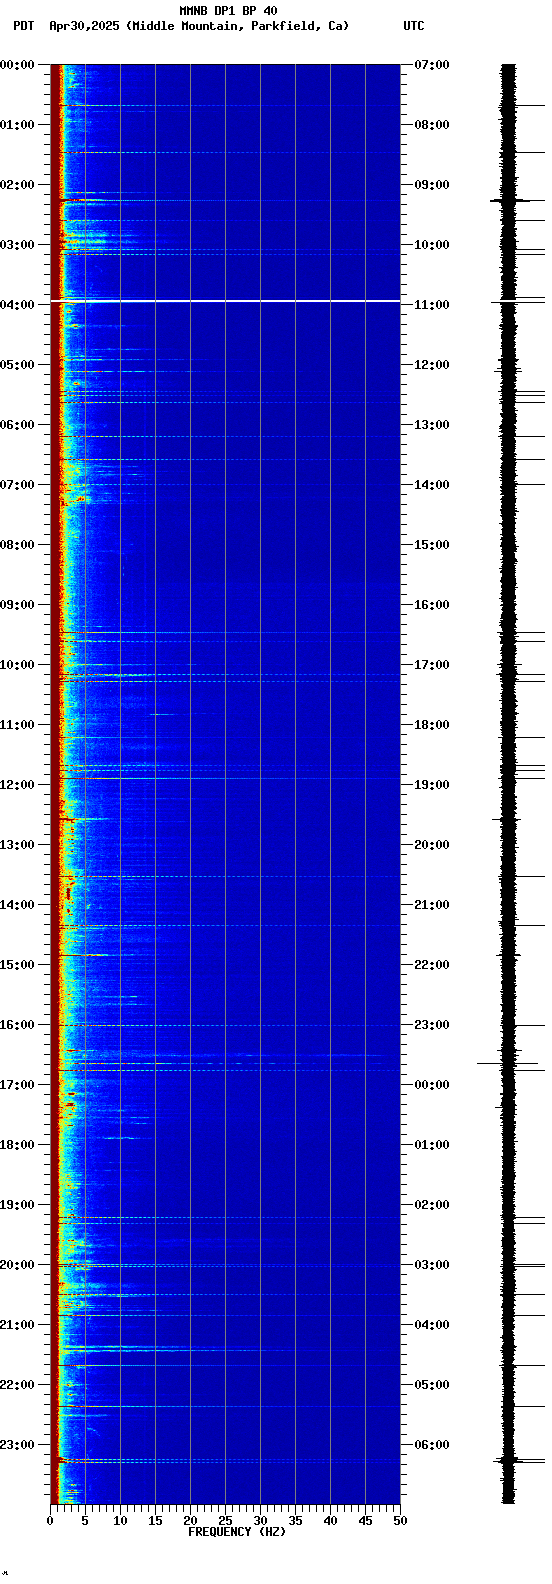This screenshot has width=552, height=1584.
Task: Click the title text MMNB DP1 BP 40
Action: pos(228,11)
